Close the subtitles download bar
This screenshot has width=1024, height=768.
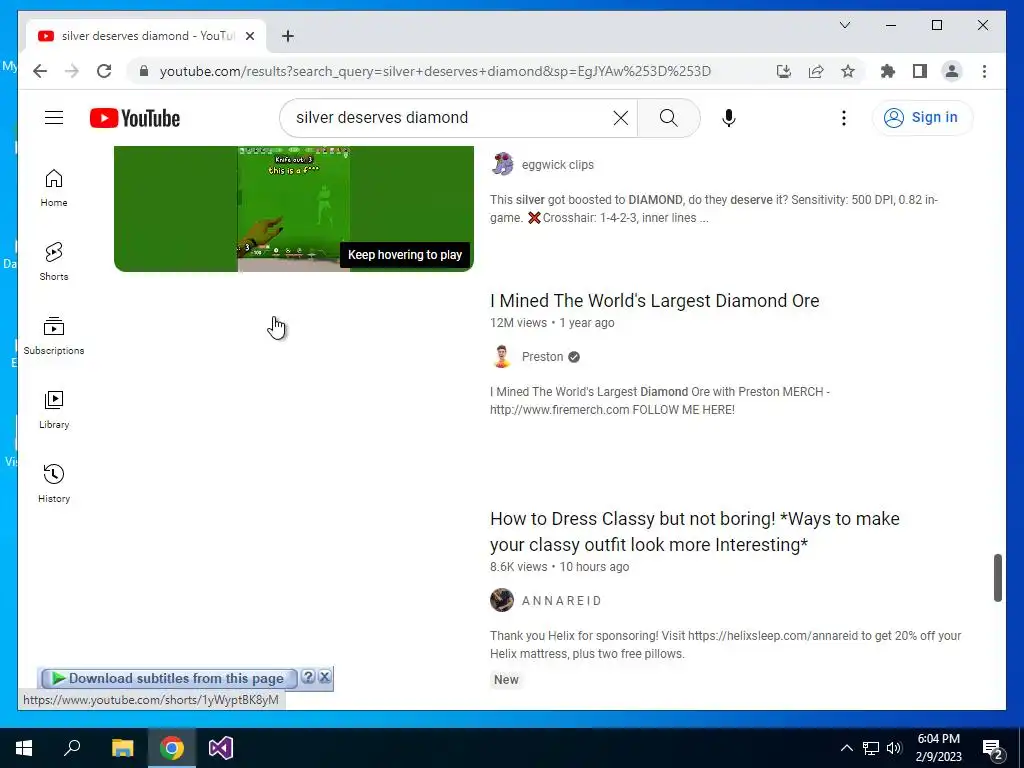pos(325,677)
